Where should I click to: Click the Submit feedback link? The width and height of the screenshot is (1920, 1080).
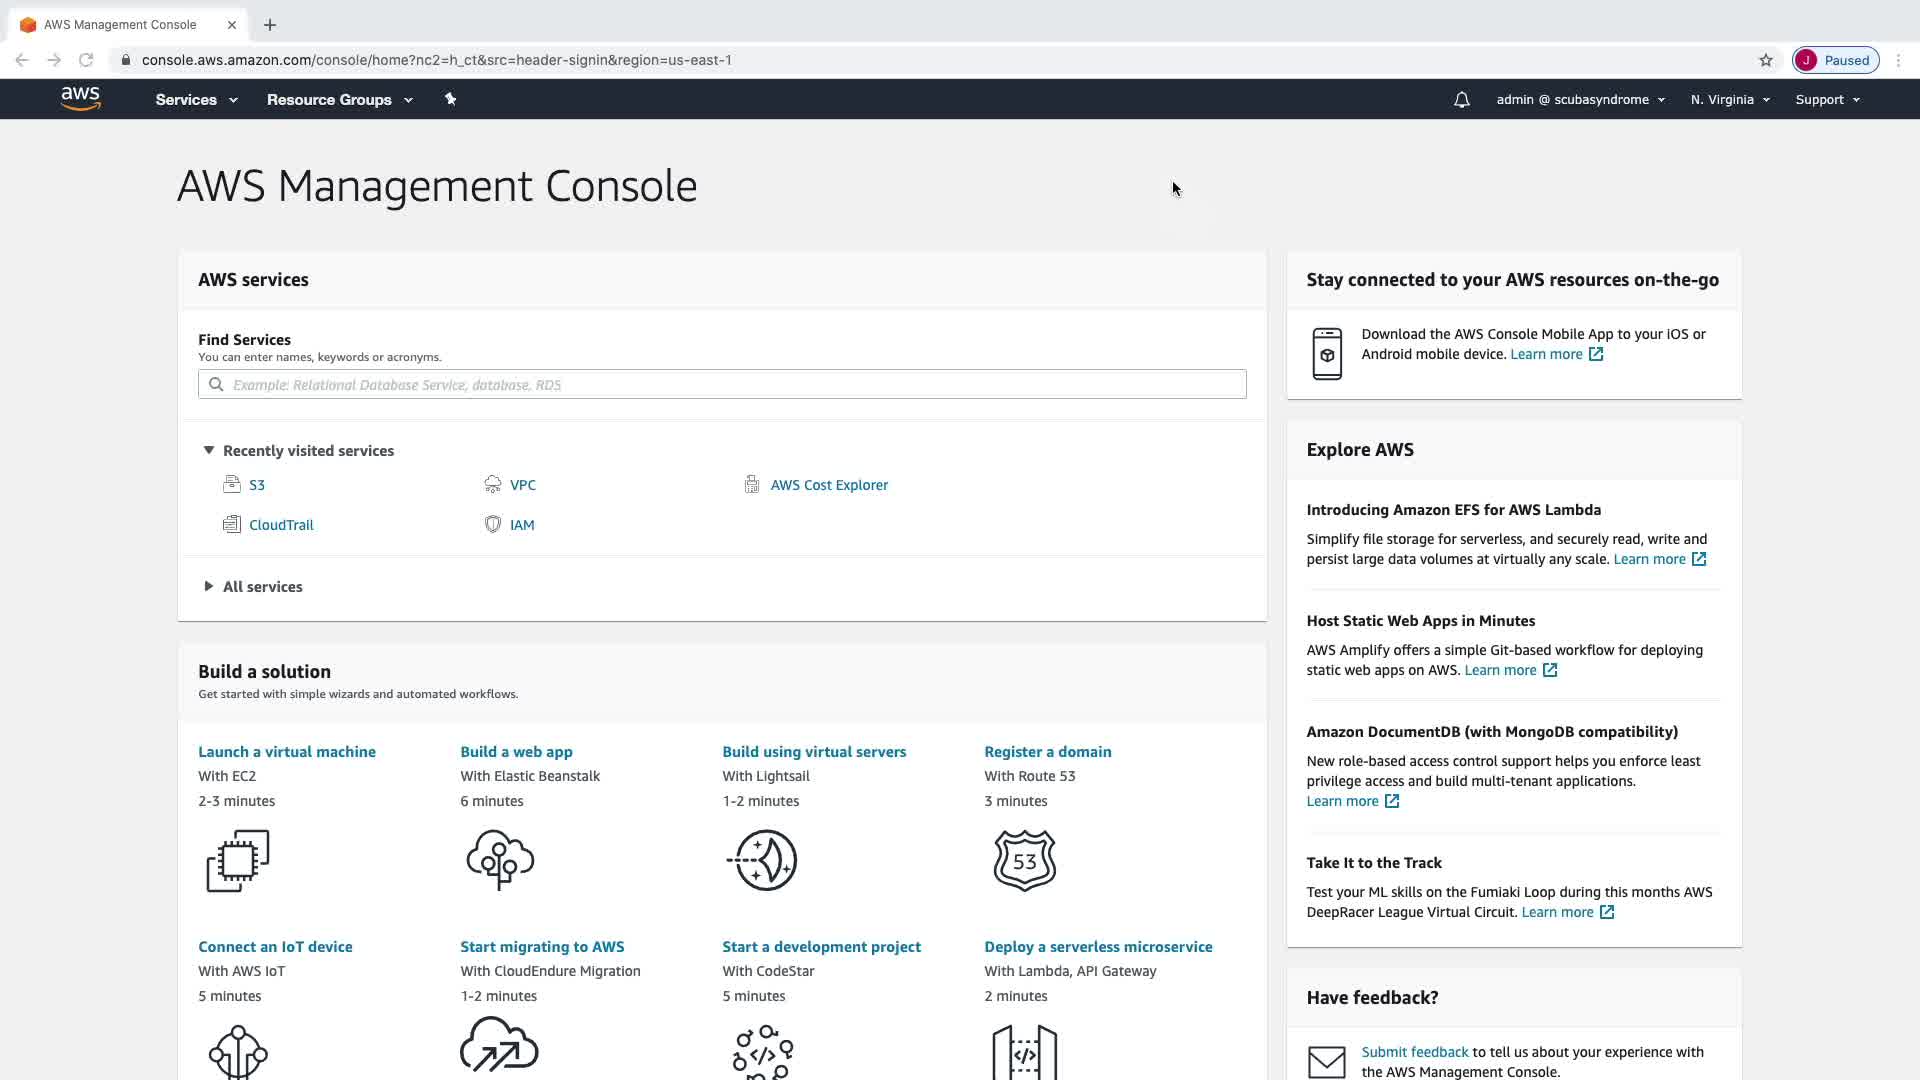[x=1414, y=1052]
